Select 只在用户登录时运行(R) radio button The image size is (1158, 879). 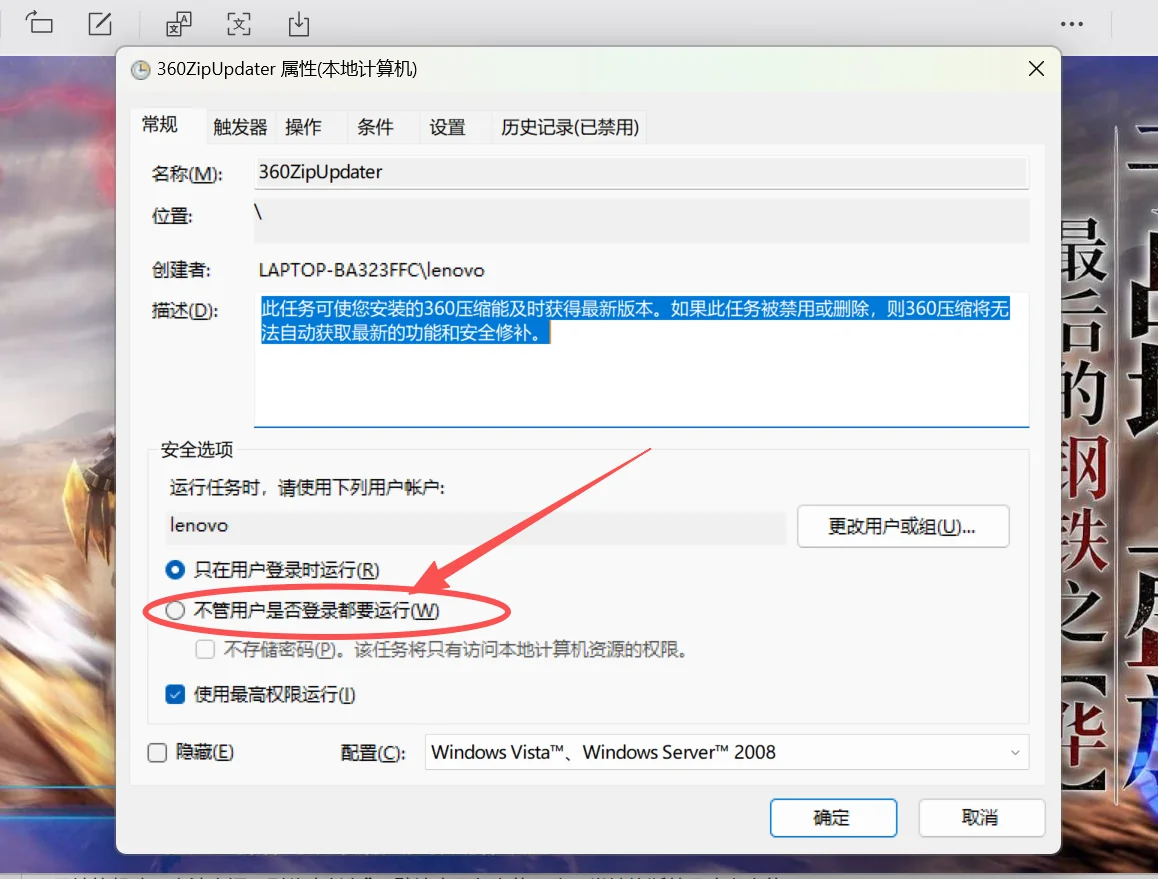click(175, 570)
